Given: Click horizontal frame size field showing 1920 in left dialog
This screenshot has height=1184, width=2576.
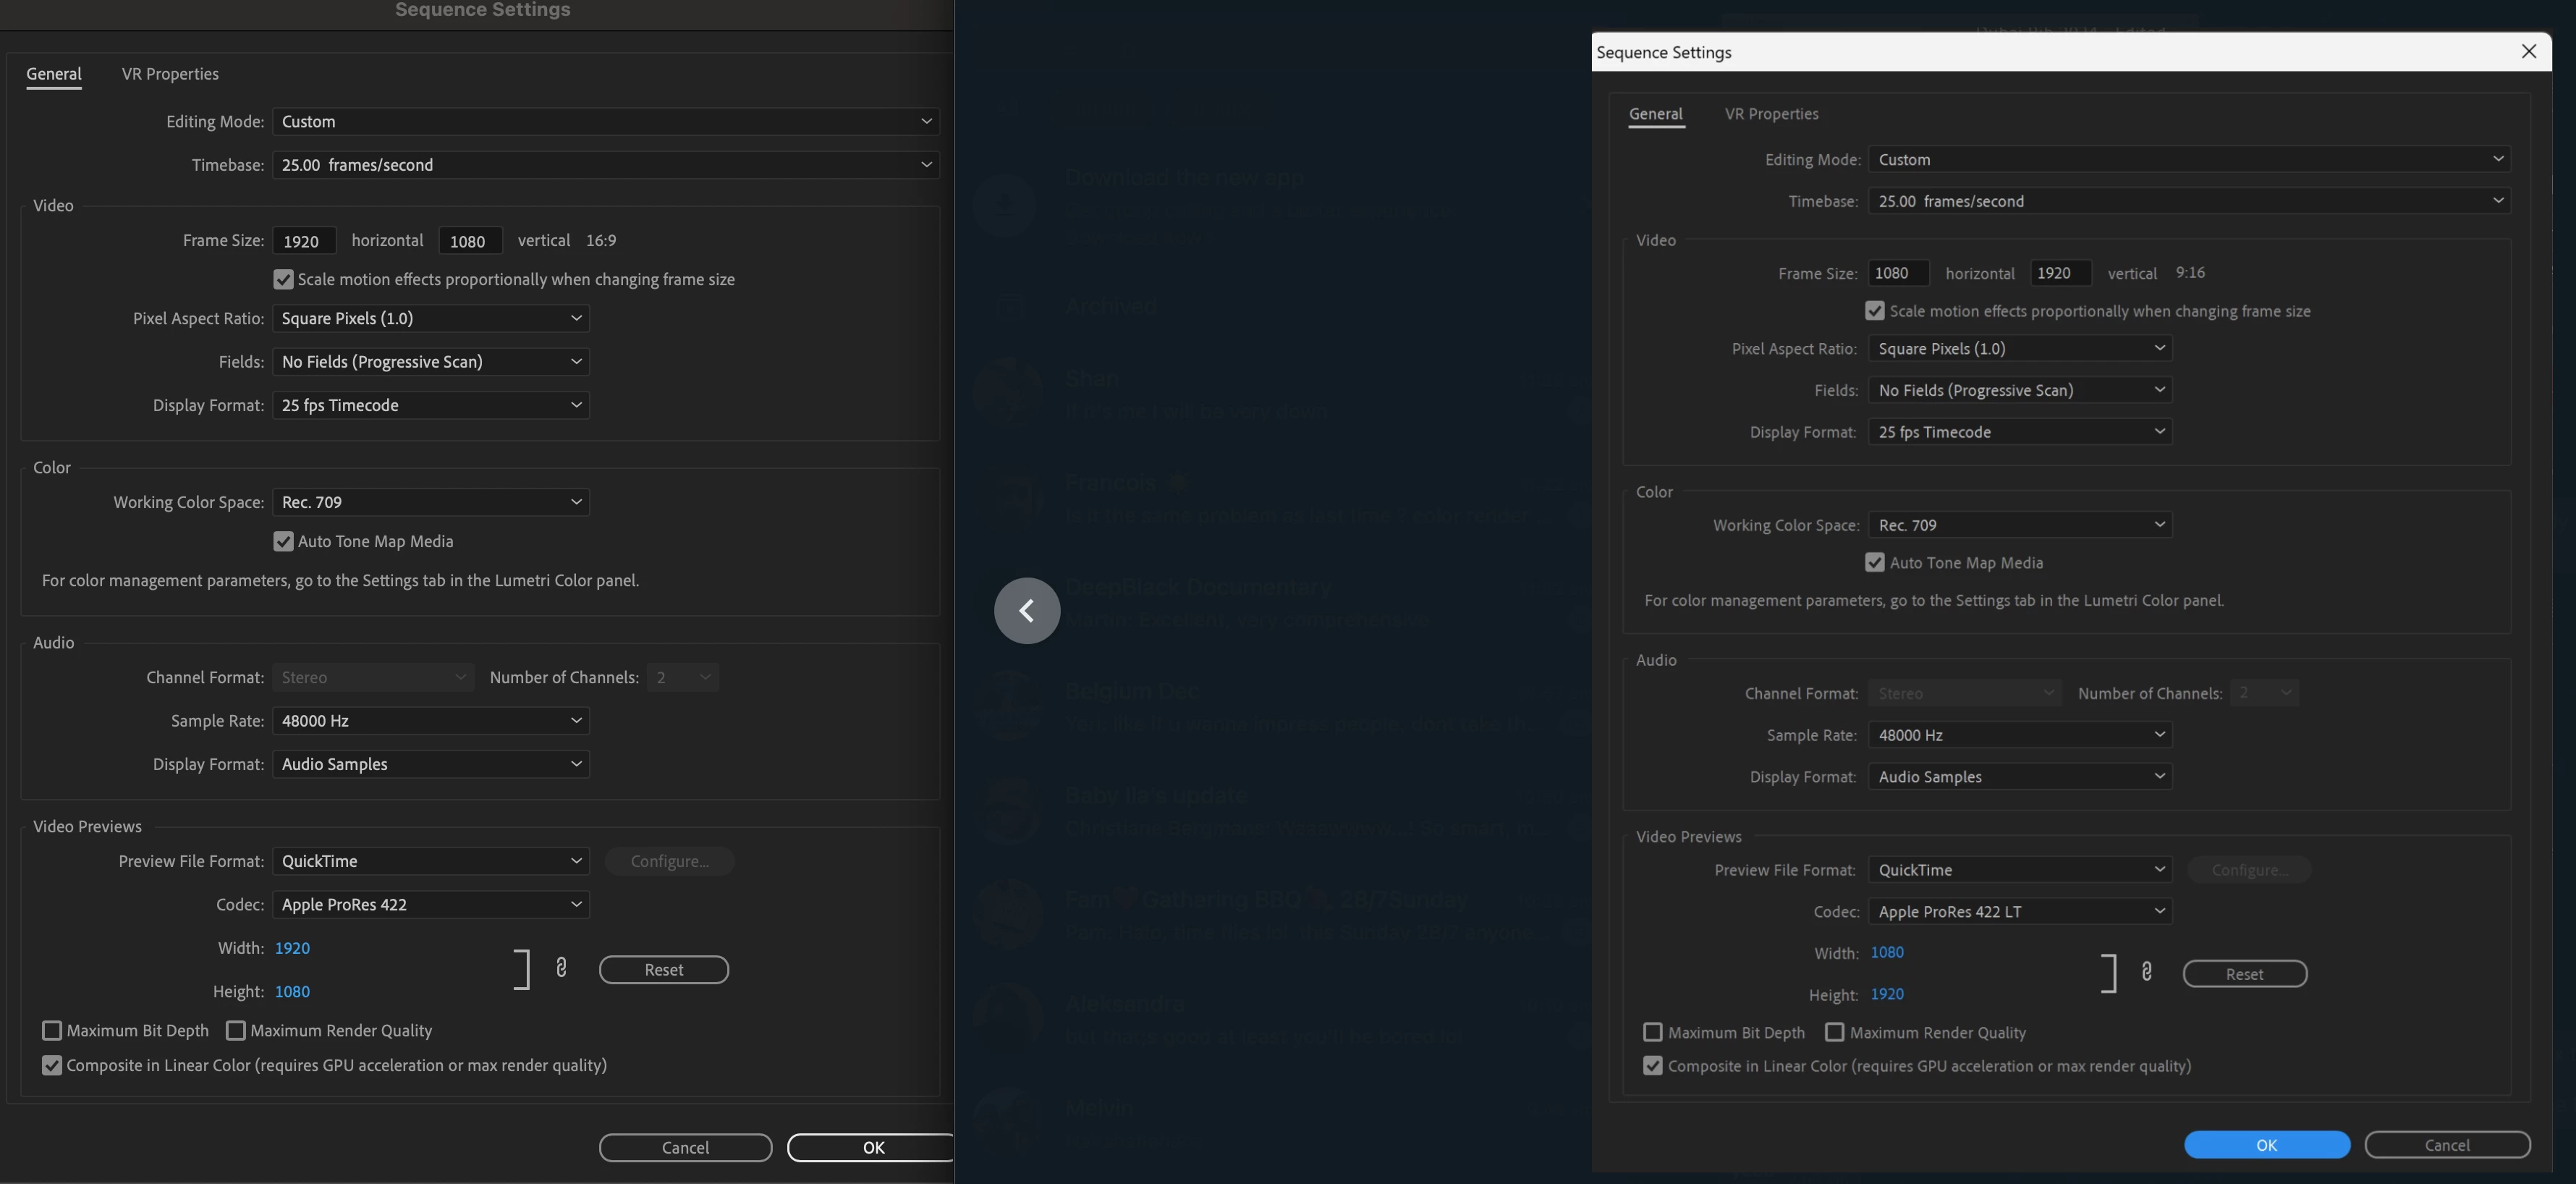Looking at the screenshot, I should pos(303,241).
